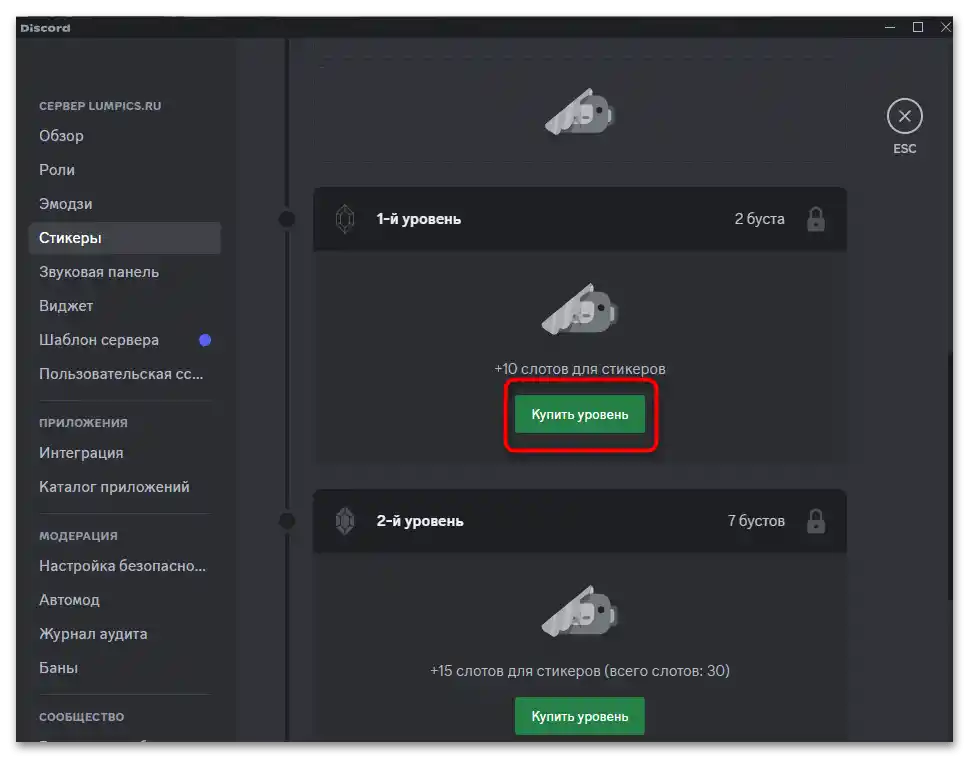Buy level 2 with lower Купить уровень button

coord(580,716)
